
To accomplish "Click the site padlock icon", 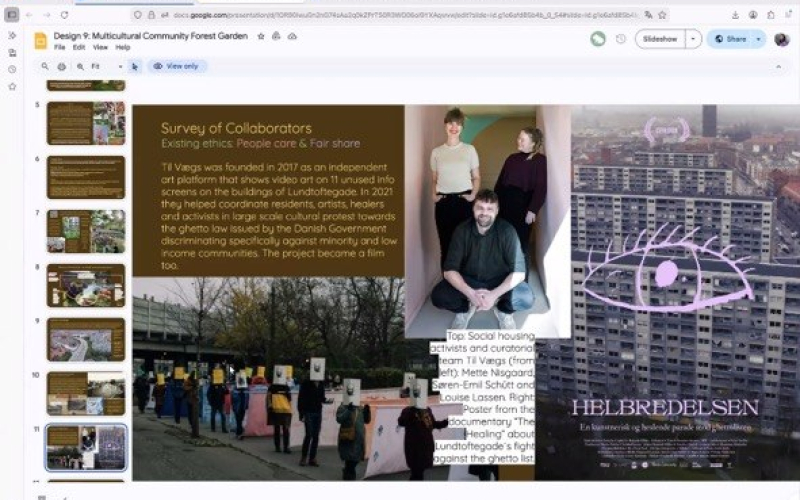I will coord(152,15).
